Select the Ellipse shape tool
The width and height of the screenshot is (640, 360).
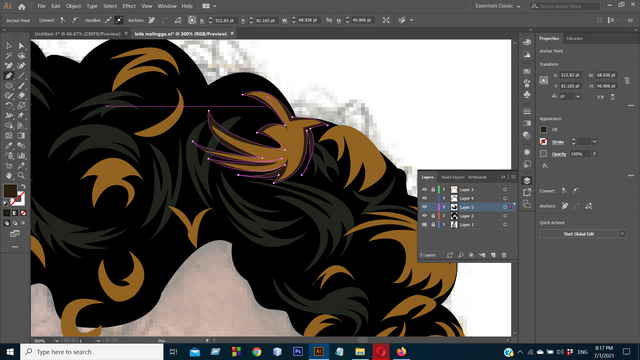(9, 86)
